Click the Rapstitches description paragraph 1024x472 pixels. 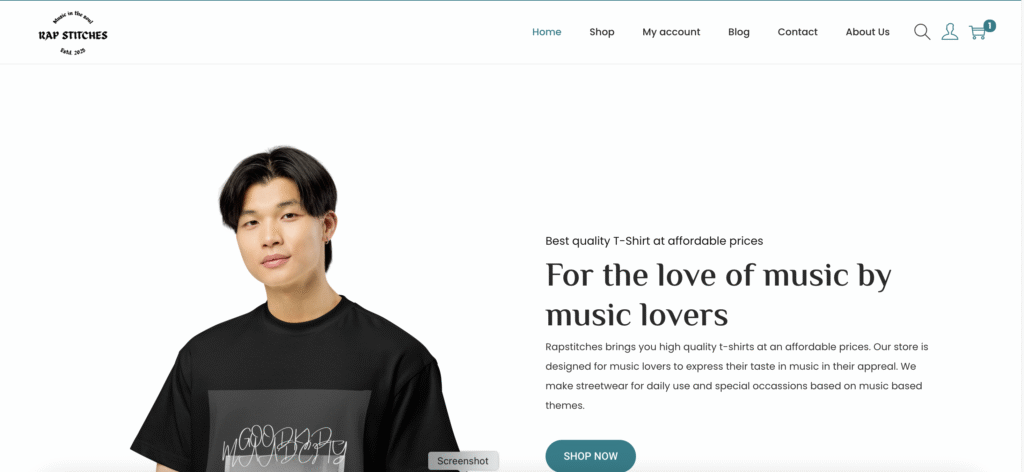[x=737, y=375]
